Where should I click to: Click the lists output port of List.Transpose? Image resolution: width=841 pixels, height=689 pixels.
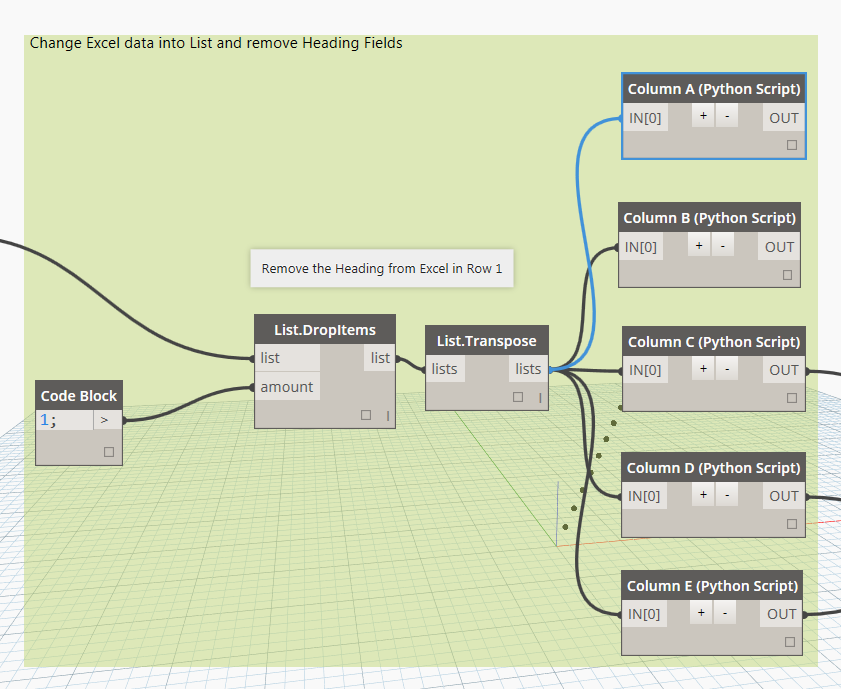coord(527,368)
